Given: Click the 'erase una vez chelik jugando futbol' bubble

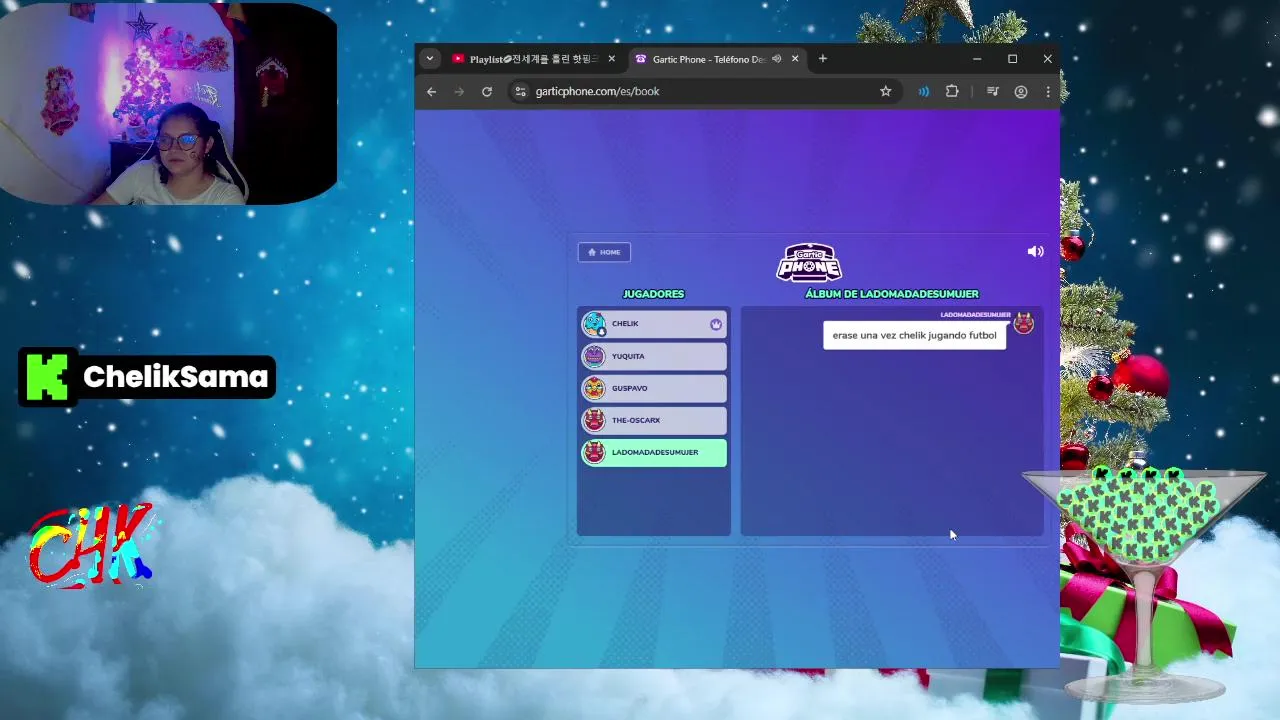Looking at the screenshot, I should pyautogui.click(x=914, y=335).
